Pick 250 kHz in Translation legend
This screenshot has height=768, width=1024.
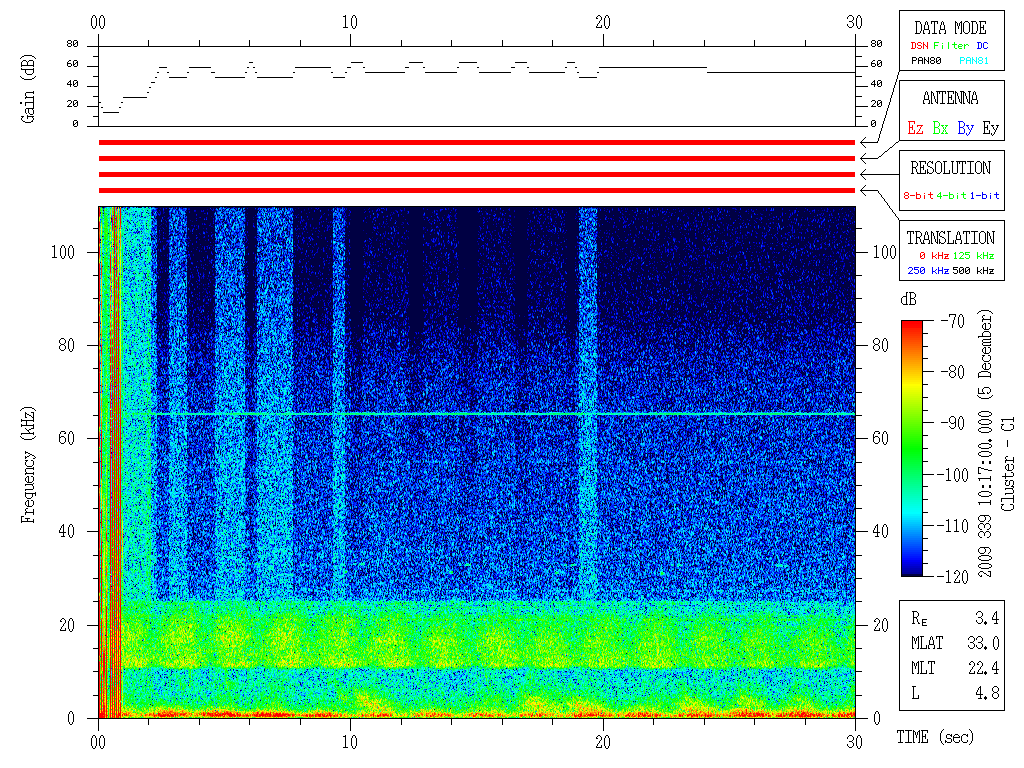pos(925,270)
